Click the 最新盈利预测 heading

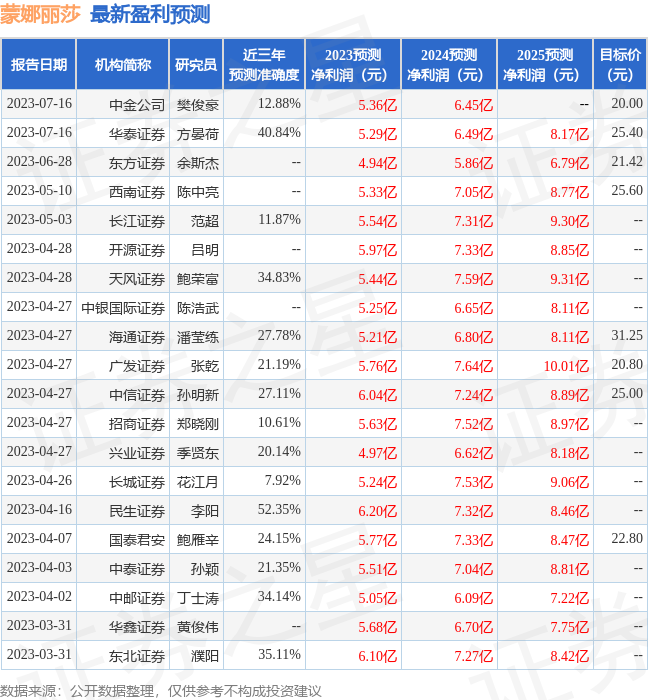150,14
